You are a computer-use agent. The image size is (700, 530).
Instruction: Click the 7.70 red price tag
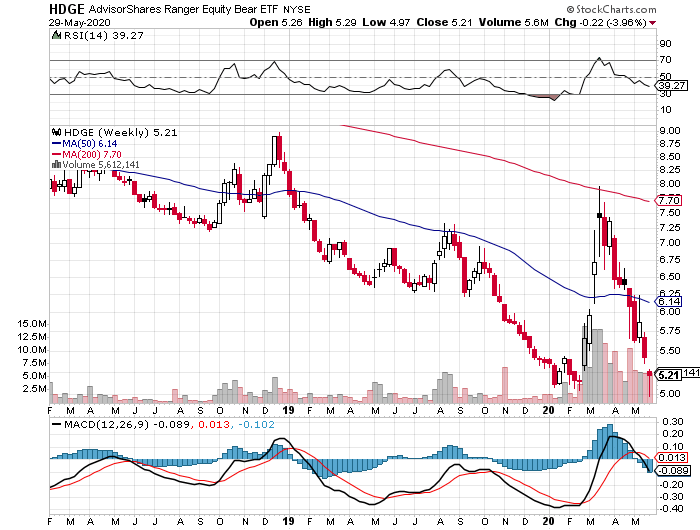[669, 201]
